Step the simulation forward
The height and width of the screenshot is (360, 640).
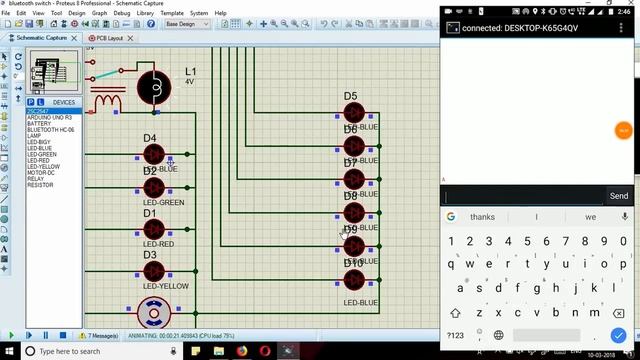tap(29, 336)
